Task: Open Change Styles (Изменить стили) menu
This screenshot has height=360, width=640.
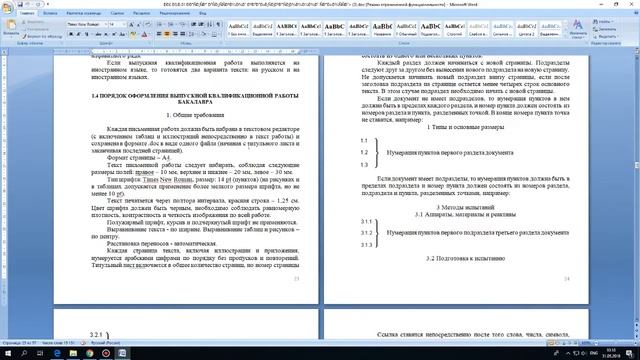Action: coord(578,29)
